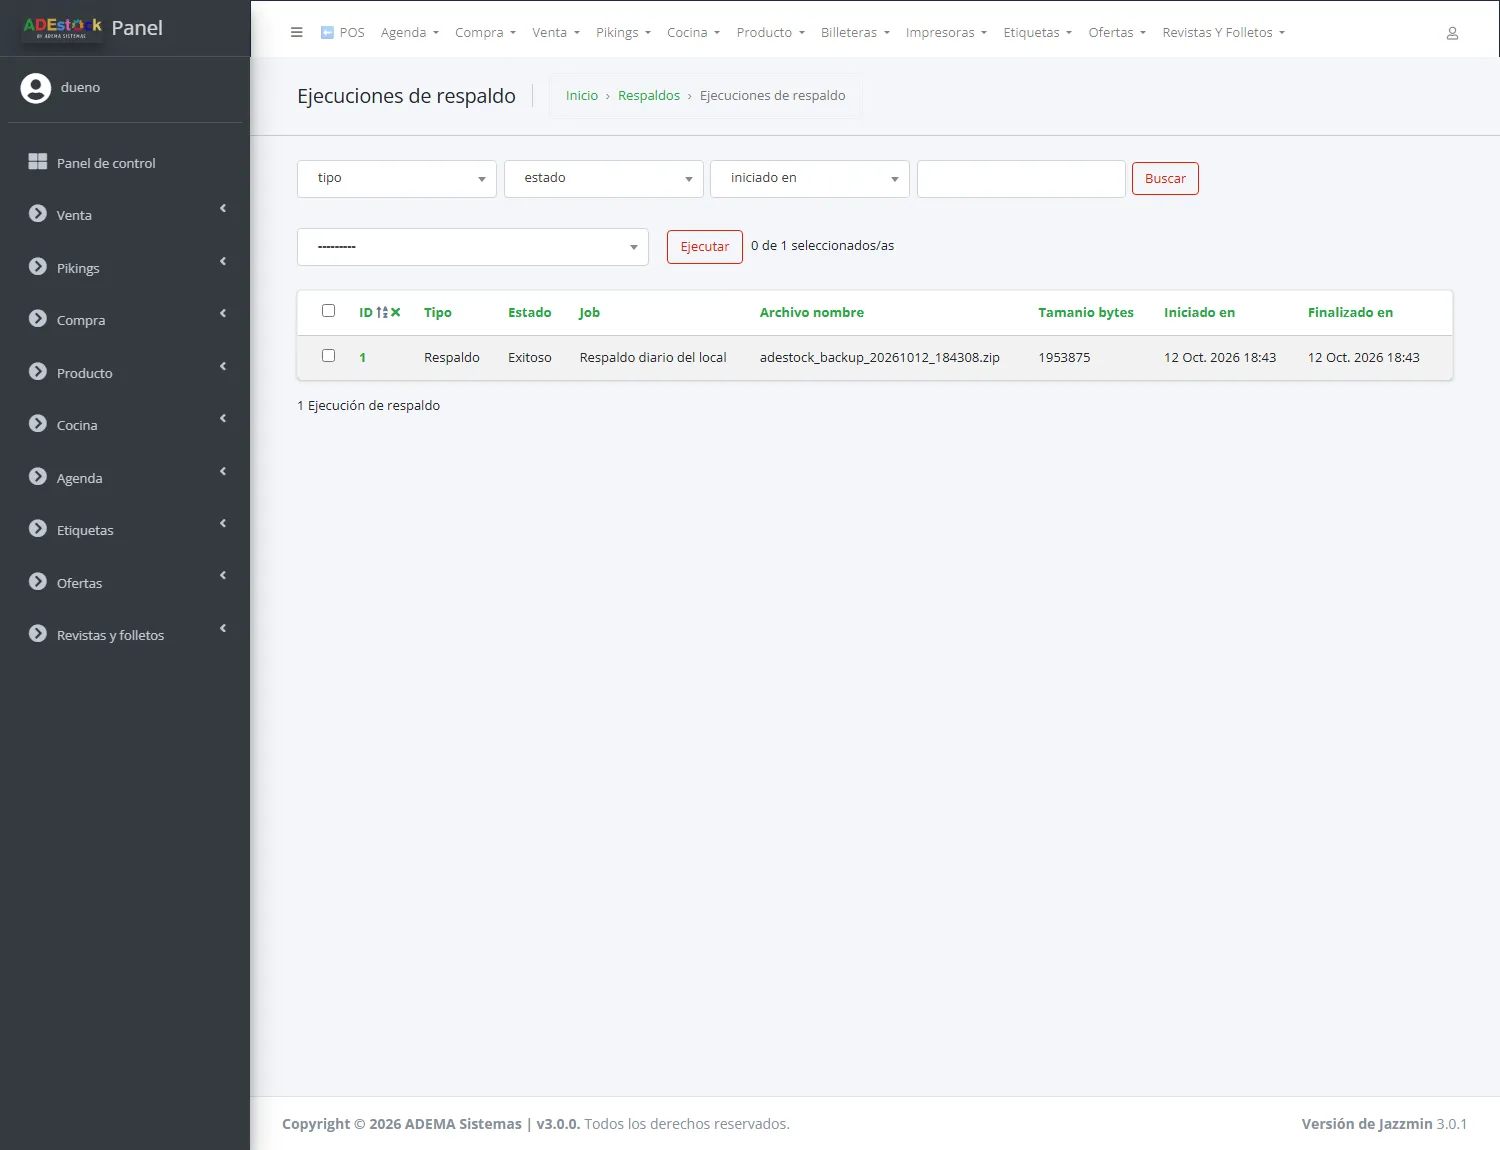Open execution ID 1 link

[363, 358]
